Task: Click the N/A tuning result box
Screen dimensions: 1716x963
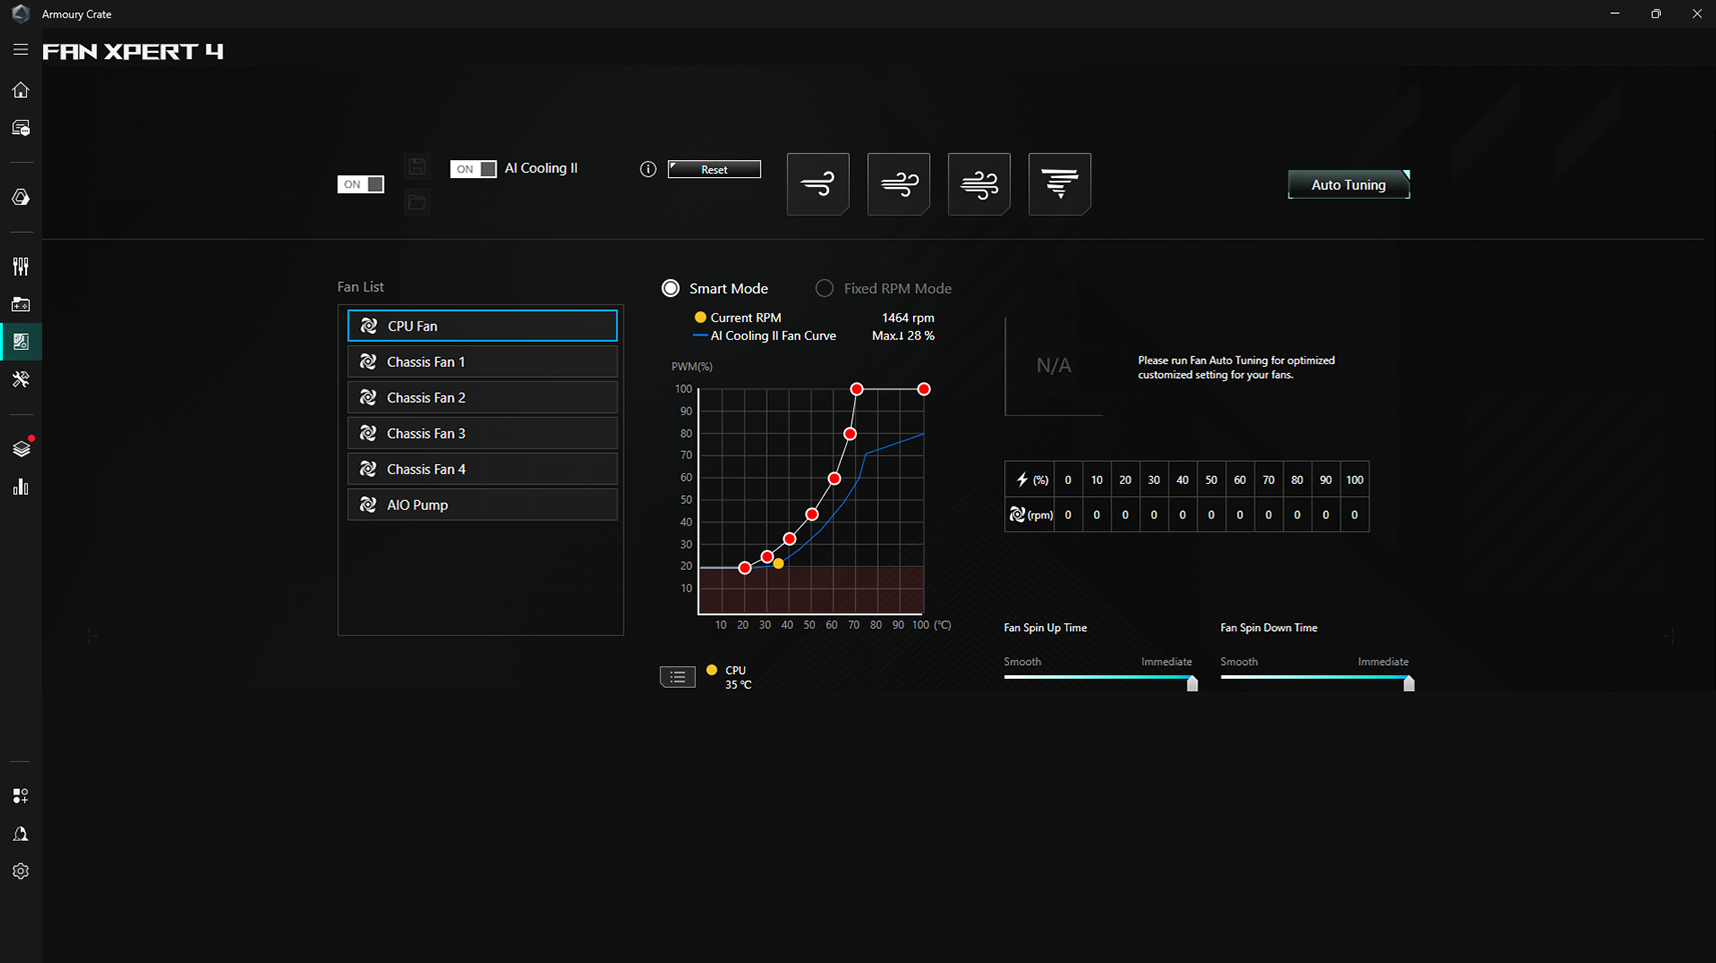Action: (1053, 366)
